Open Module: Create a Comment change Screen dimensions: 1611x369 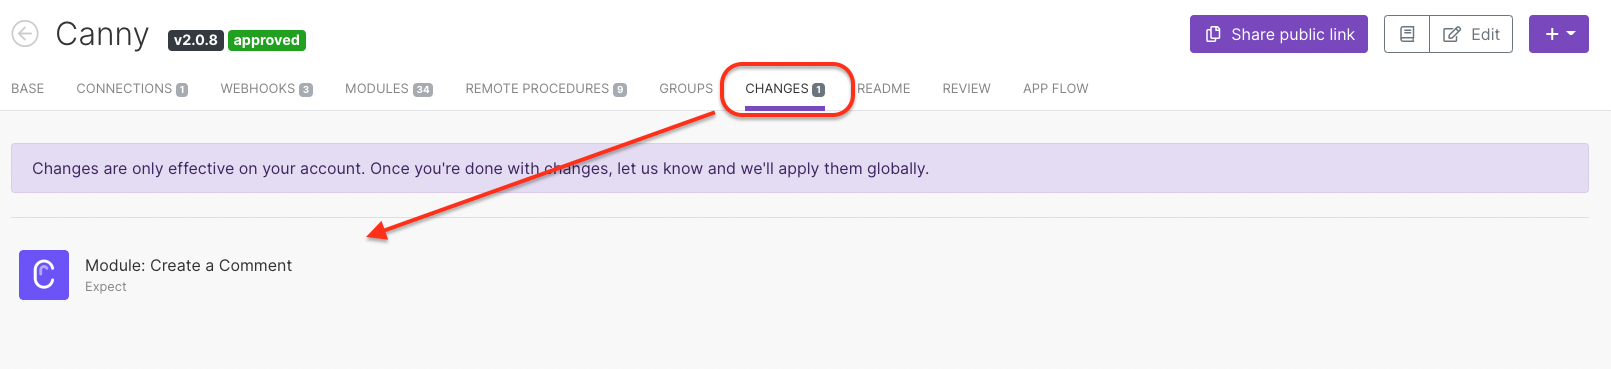click(x=188, y=266)
